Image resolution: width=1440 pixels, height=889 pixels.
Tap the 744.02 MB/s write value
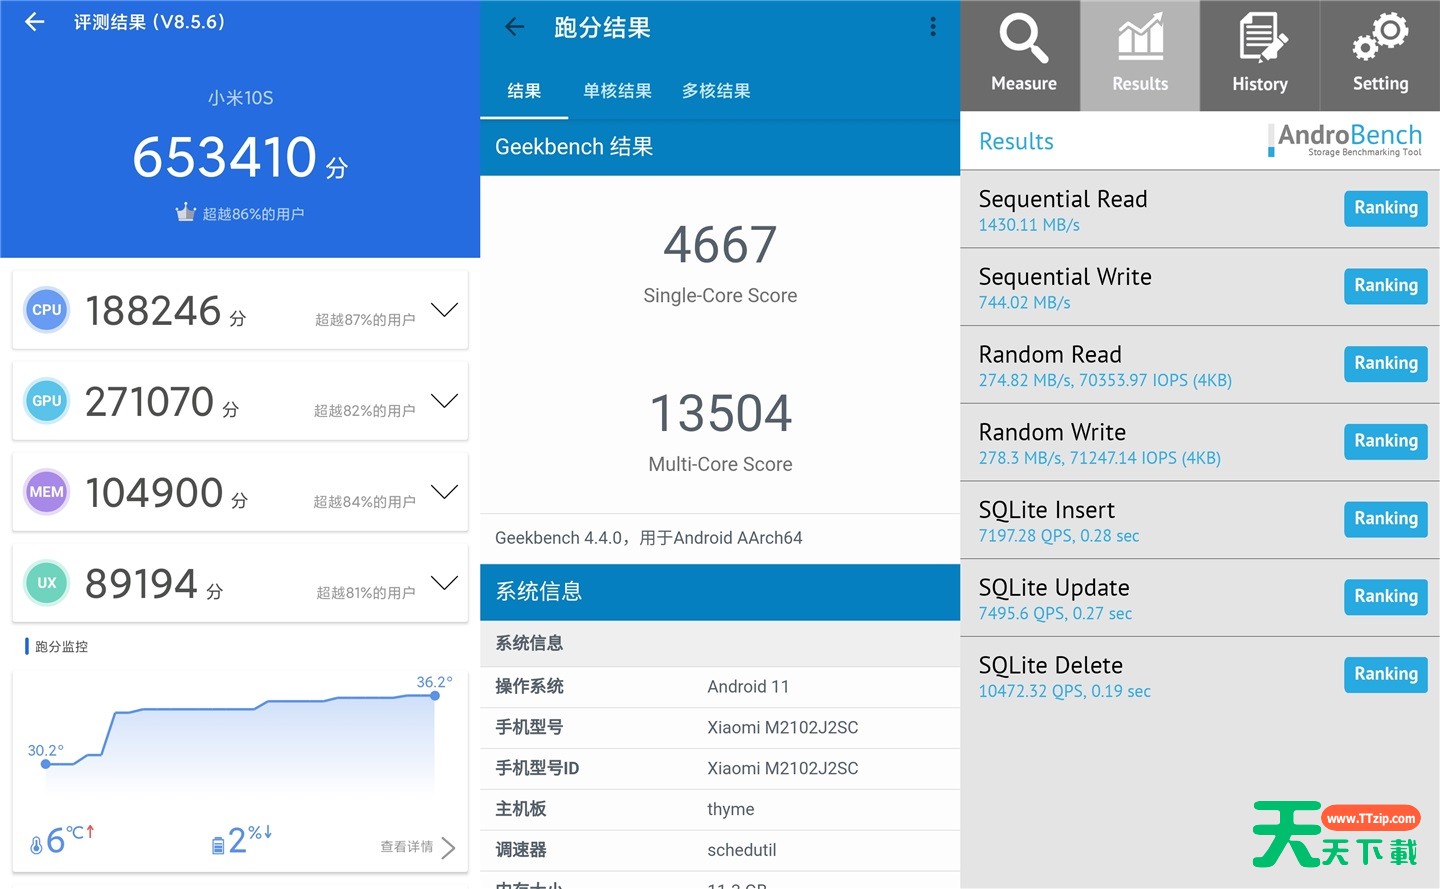pos(1024,303)
